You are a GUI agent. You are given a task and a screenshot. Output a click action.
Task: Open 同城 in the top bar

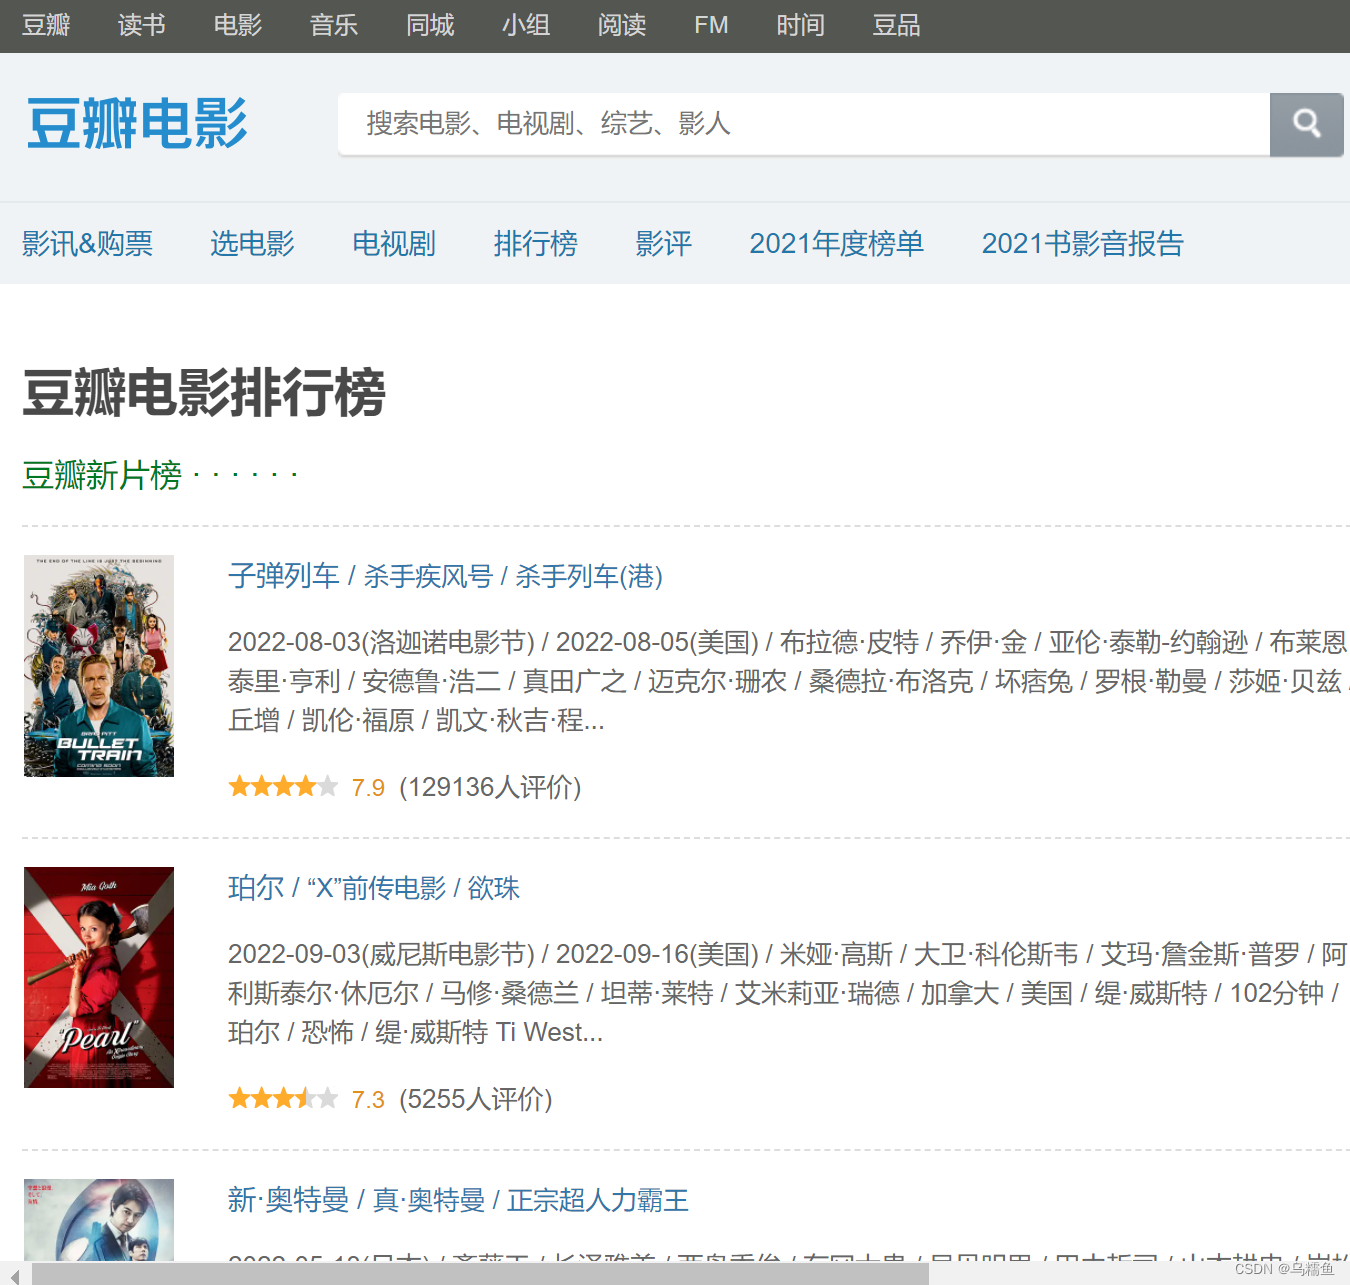click(430, 25)
